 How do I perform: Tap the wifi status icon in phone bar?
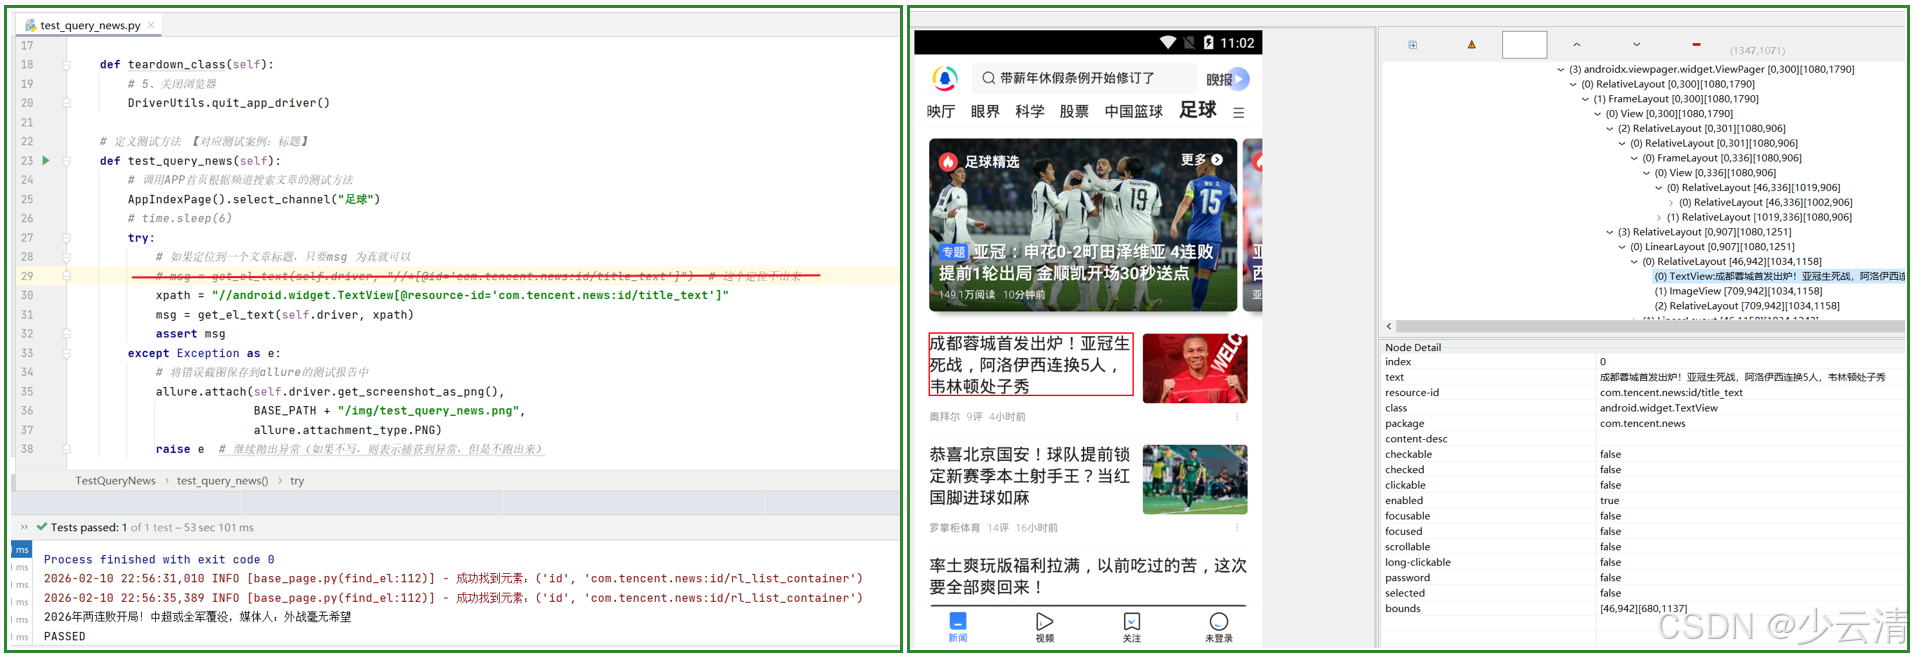[x=1168, y=43]
